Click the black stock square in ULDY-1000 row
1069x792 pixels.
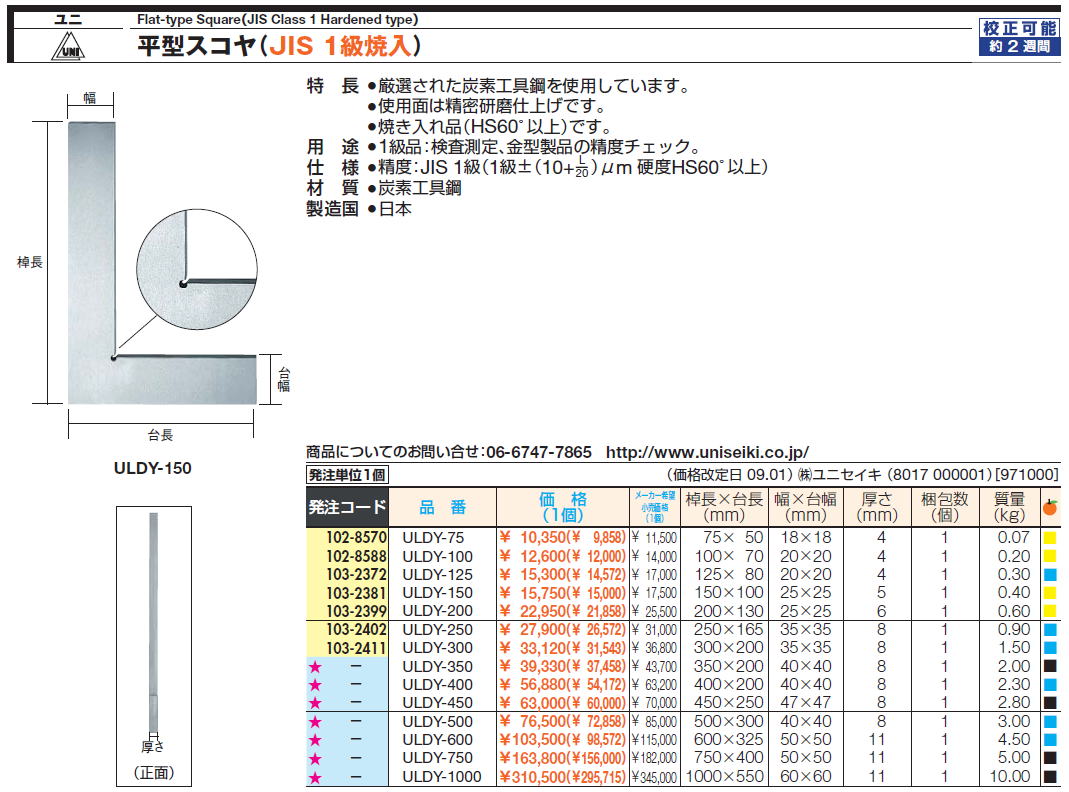click(1050, 777)
